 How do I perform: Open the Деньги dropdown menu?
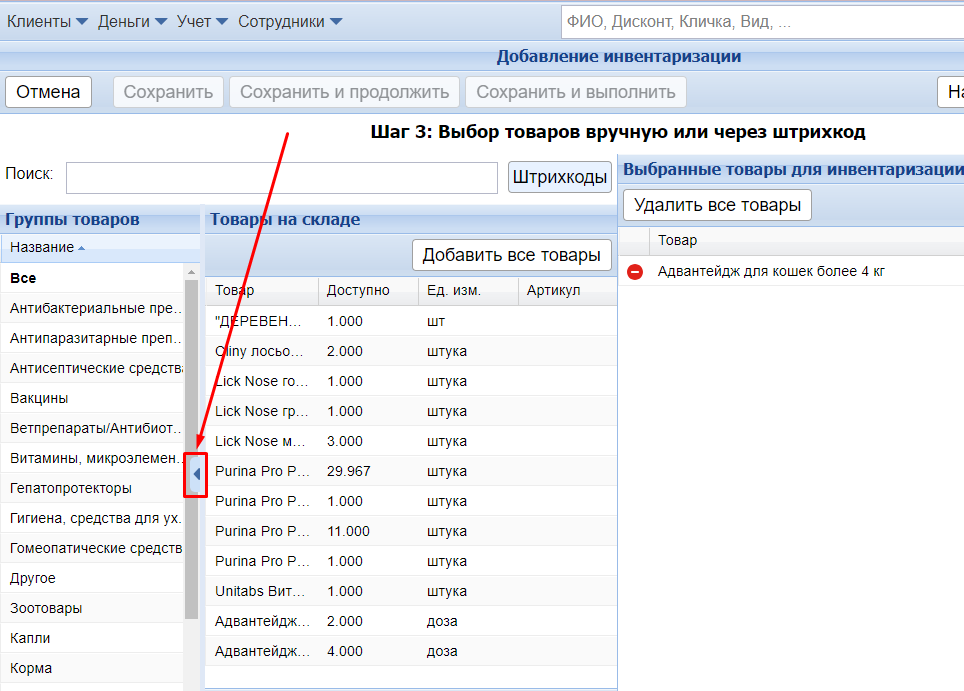pyautogui.click(x=132, y=21)
